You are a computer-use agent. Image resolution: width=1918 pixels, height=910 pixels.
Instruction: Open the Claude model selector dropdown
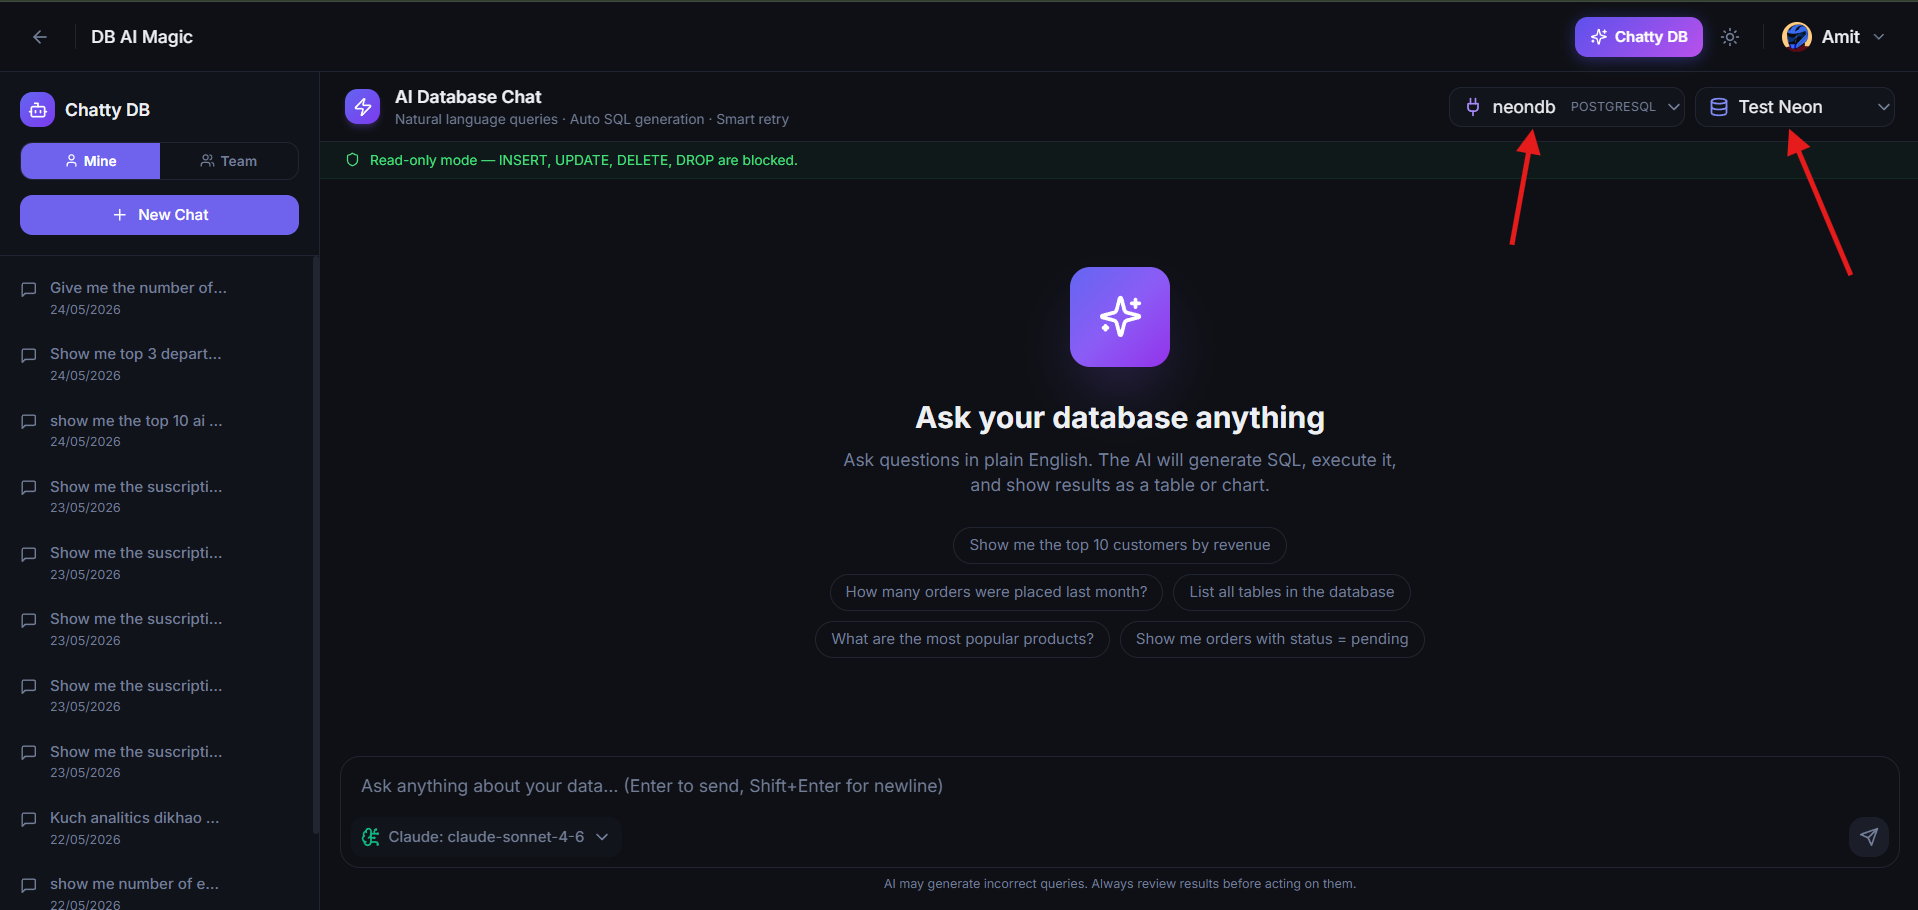(486, 837)
